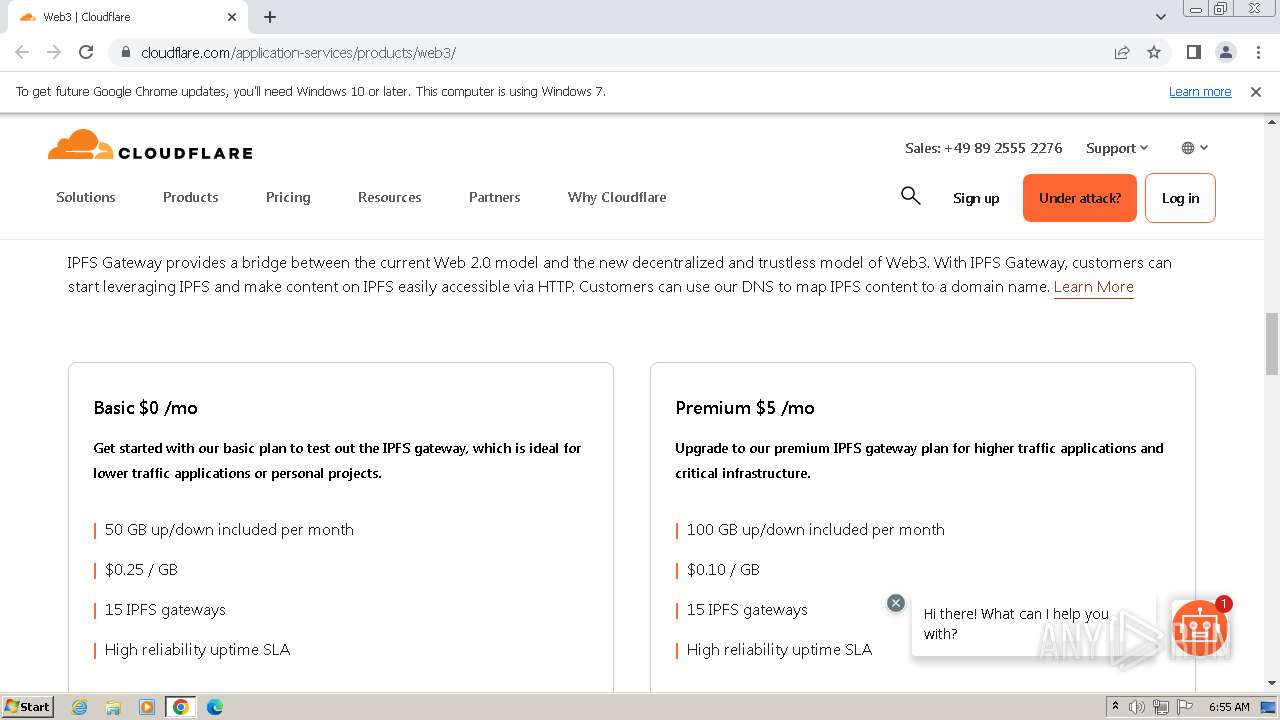Reload the page
The height and width of the screenshot is (720, 1280).
click(x=86, y=52)
